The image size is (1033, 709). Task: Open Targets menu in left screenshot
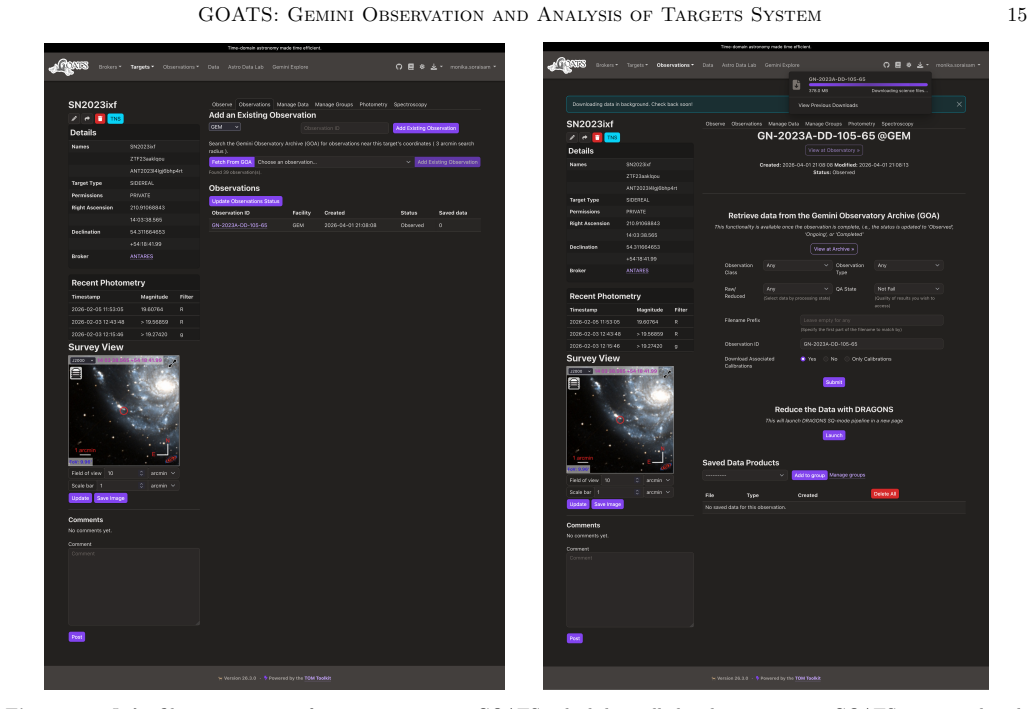(x=142, y=67)
